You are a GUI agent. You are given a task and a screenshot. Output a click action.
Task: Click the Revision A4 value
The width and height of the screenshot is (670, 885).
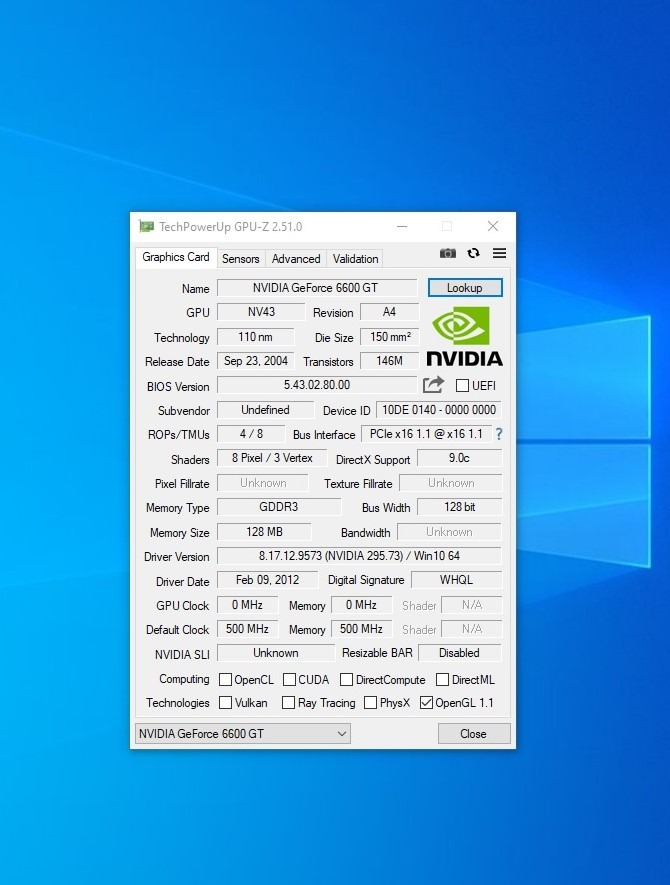pos(390,312)
